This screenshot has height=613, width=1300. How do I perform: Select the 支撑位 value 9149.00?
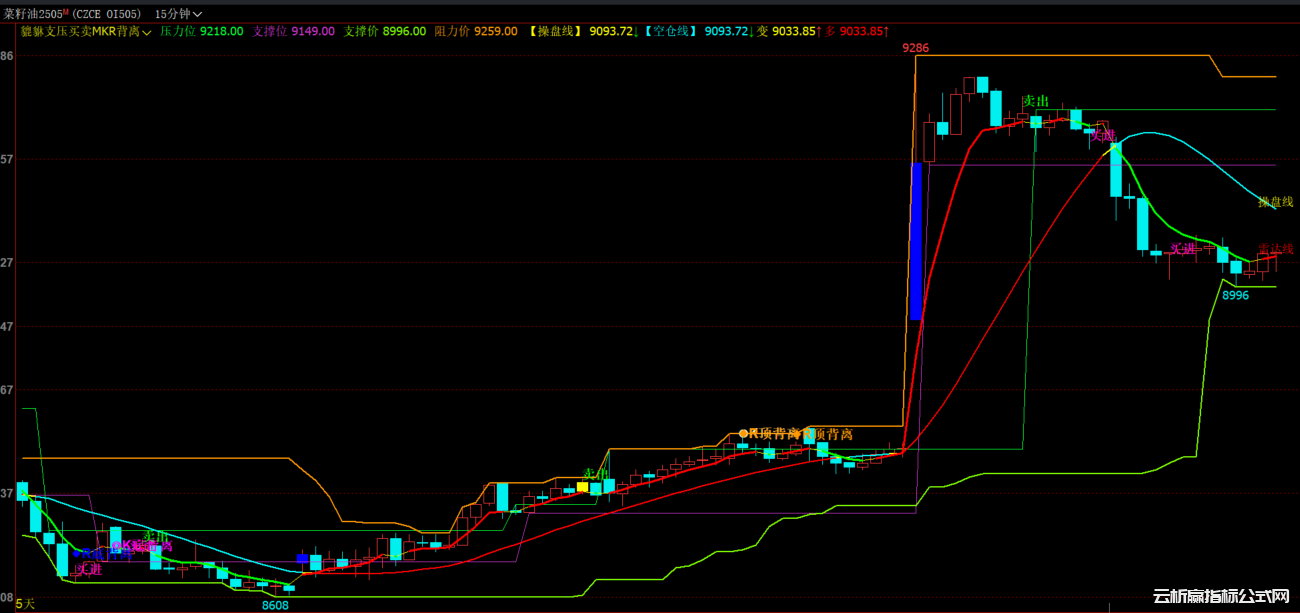coord(313,31)
